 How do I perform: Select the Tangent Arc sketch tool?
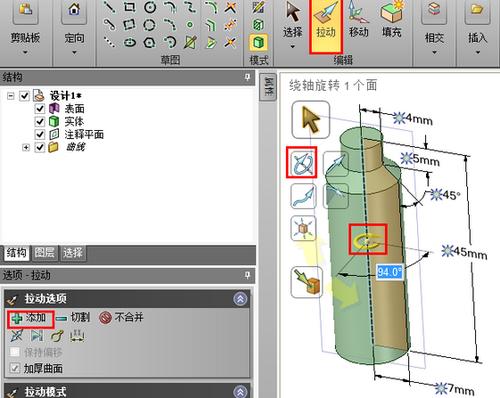click(170, 7)
